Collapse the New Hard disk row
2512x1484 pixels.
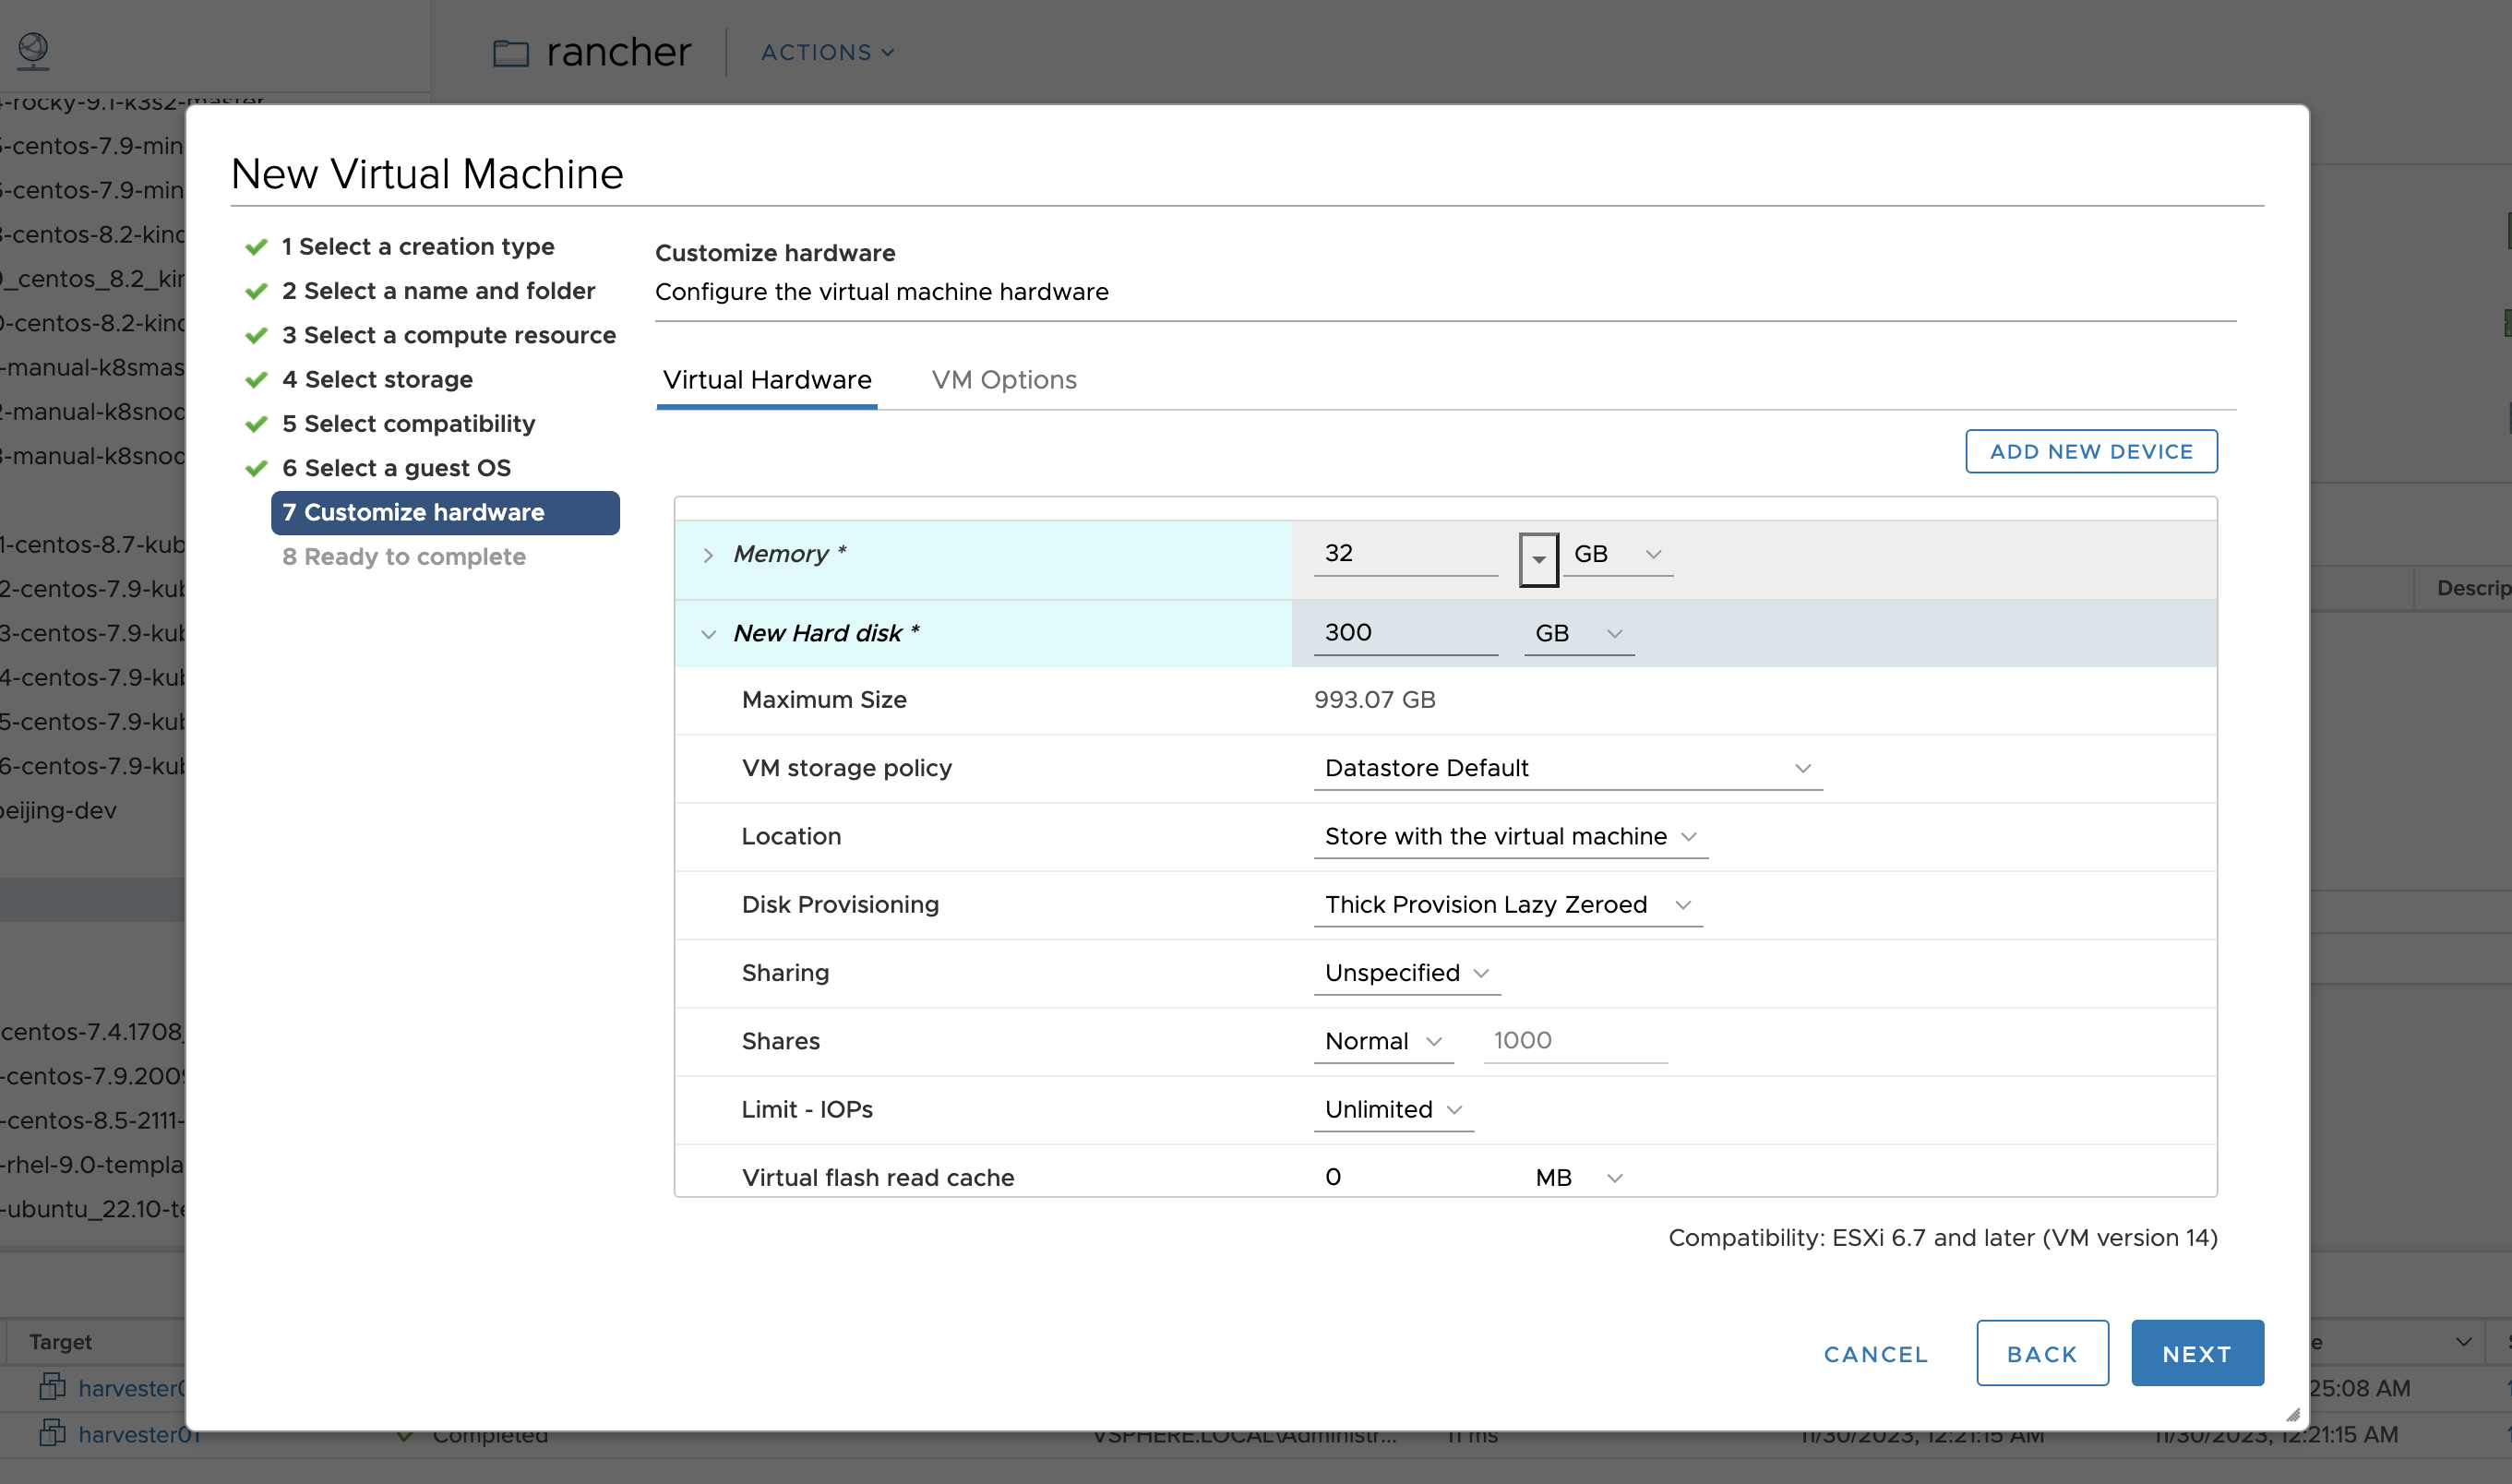click(708, 634)
